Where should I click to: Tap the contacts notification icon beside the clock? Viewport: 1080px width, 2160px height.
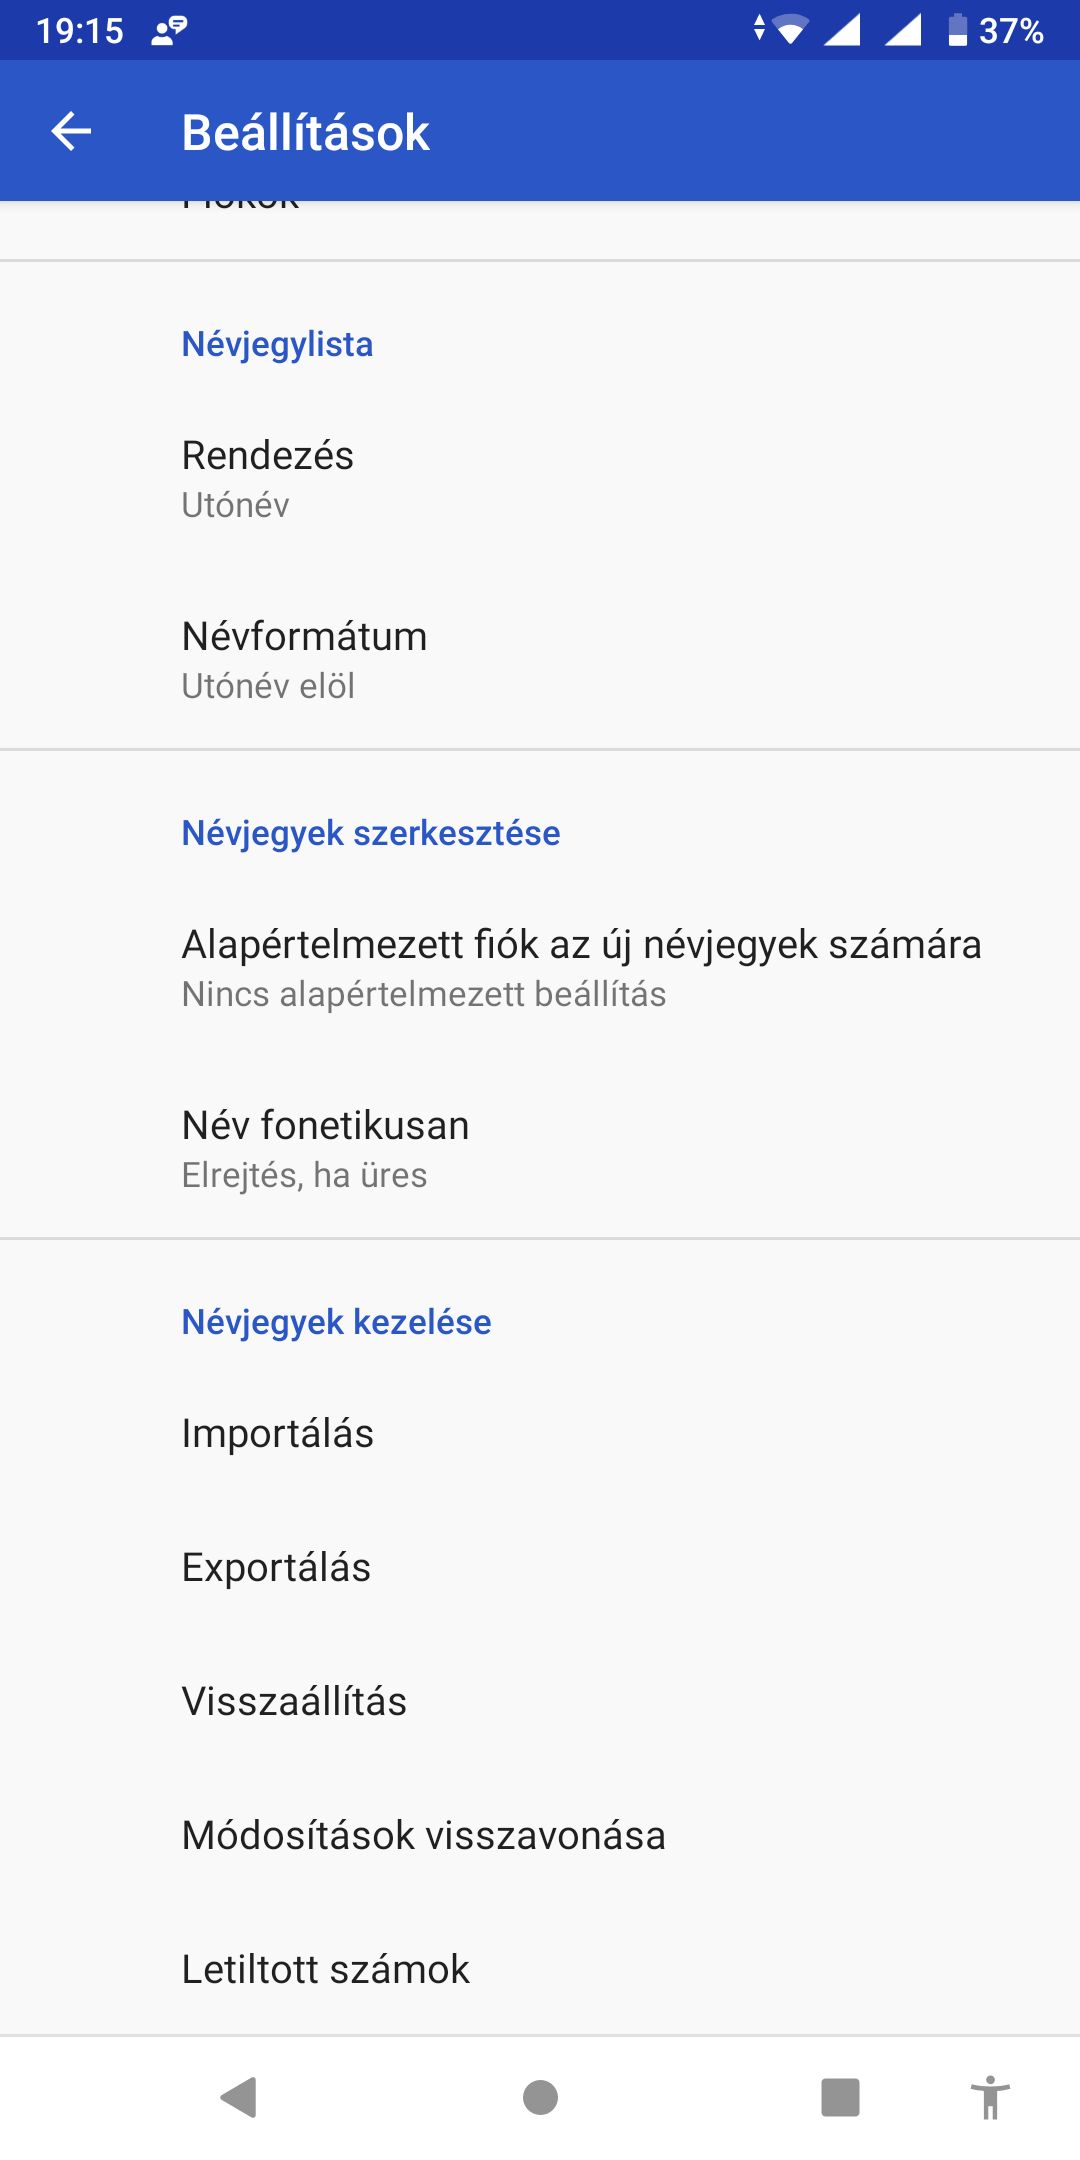pos(169,31)
